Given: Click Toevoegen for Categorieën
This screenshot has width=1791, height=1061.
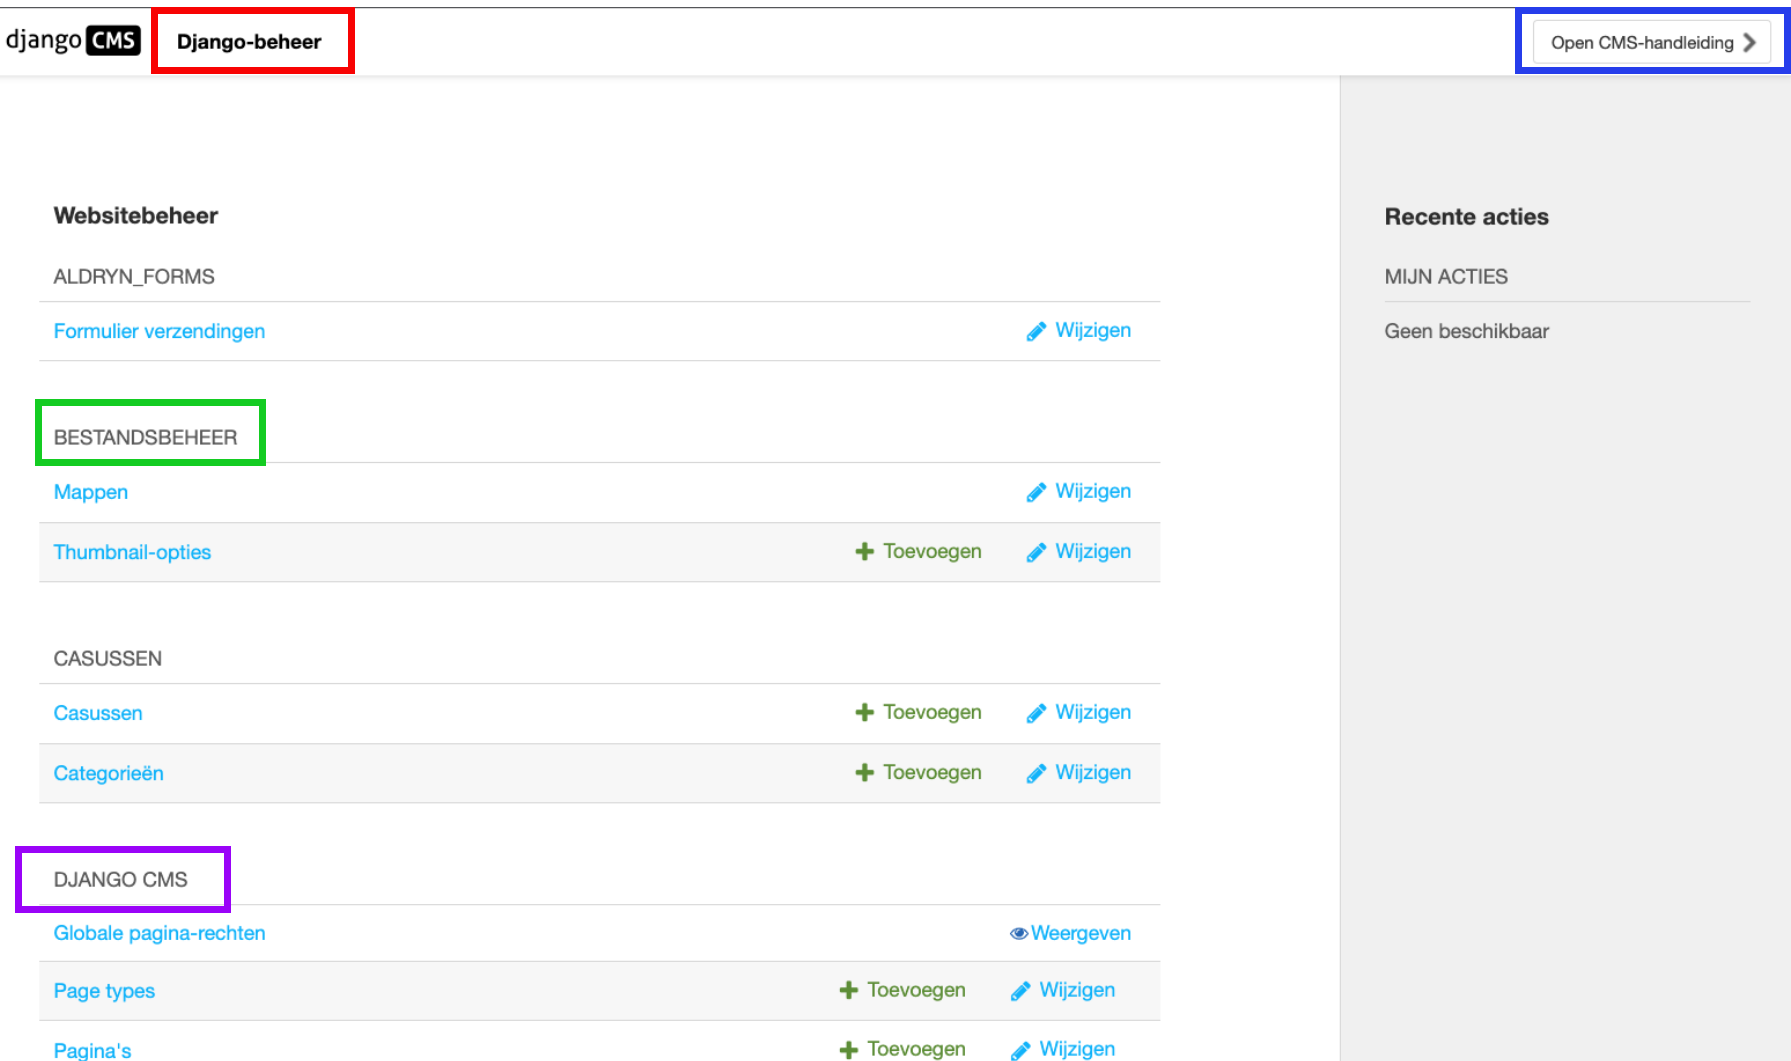Looking at the screenshot, I should tap(918, 773).
